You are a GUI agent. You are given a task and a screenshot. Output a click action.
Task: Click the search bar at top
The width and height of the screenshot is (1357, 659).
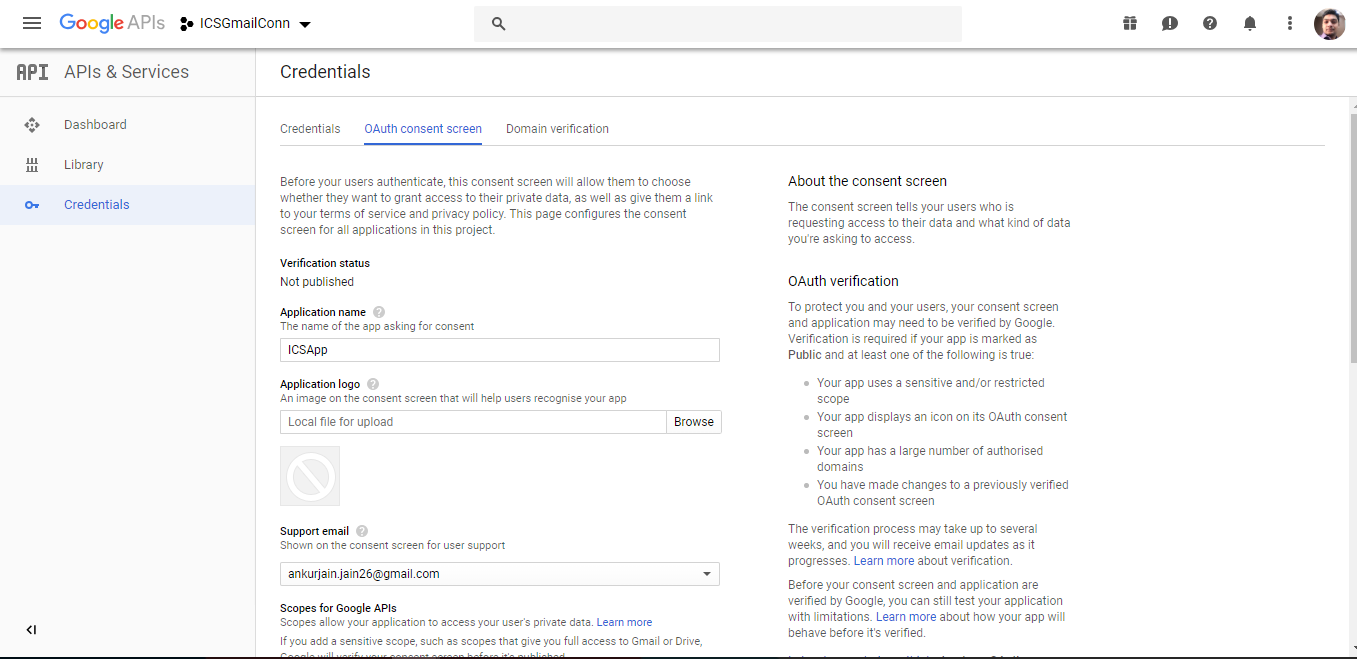coord(717,24)
